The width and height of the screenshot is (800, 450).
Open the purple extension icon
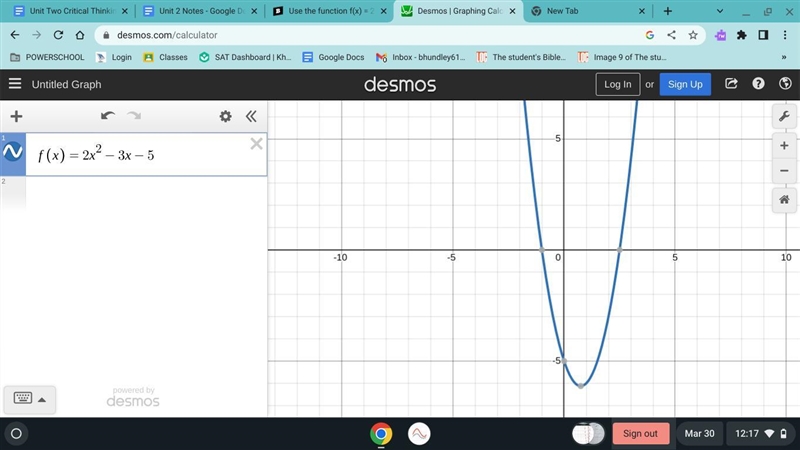coord(720,35)
